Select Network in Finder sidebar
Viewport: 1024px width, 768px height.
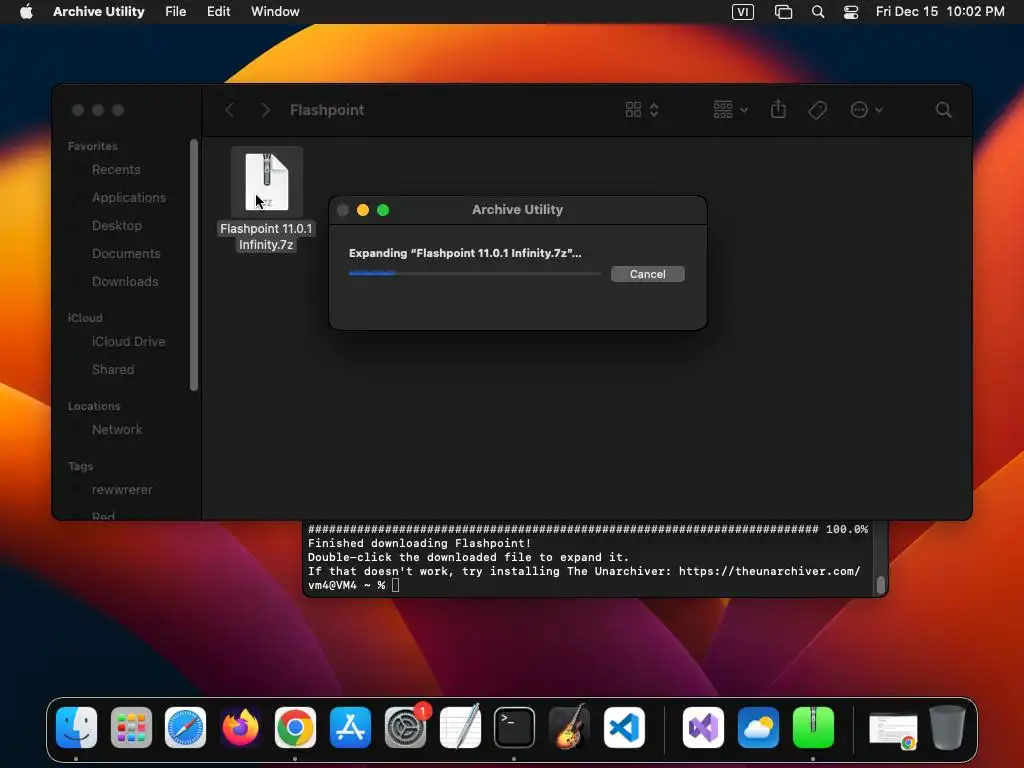point(116,430)
